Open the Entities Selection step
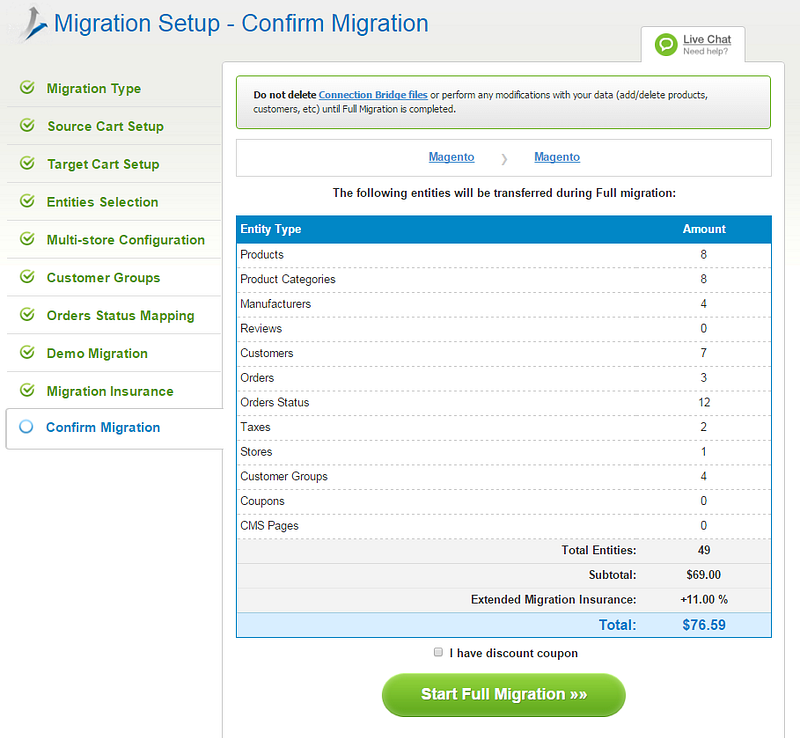Image resolution: width=800 pixels, height=738 pixels. tap(103, 202)
